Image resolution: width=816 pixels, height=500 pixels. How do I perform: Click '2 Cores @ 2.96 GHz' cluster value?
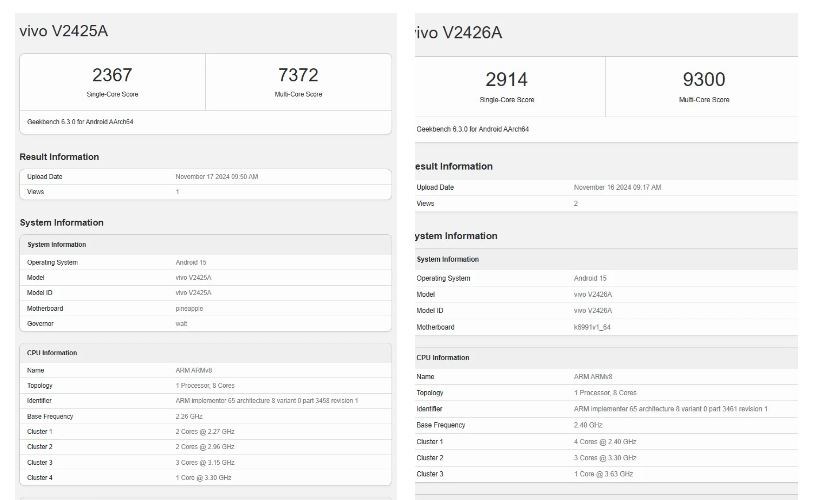tap(205, 447)
